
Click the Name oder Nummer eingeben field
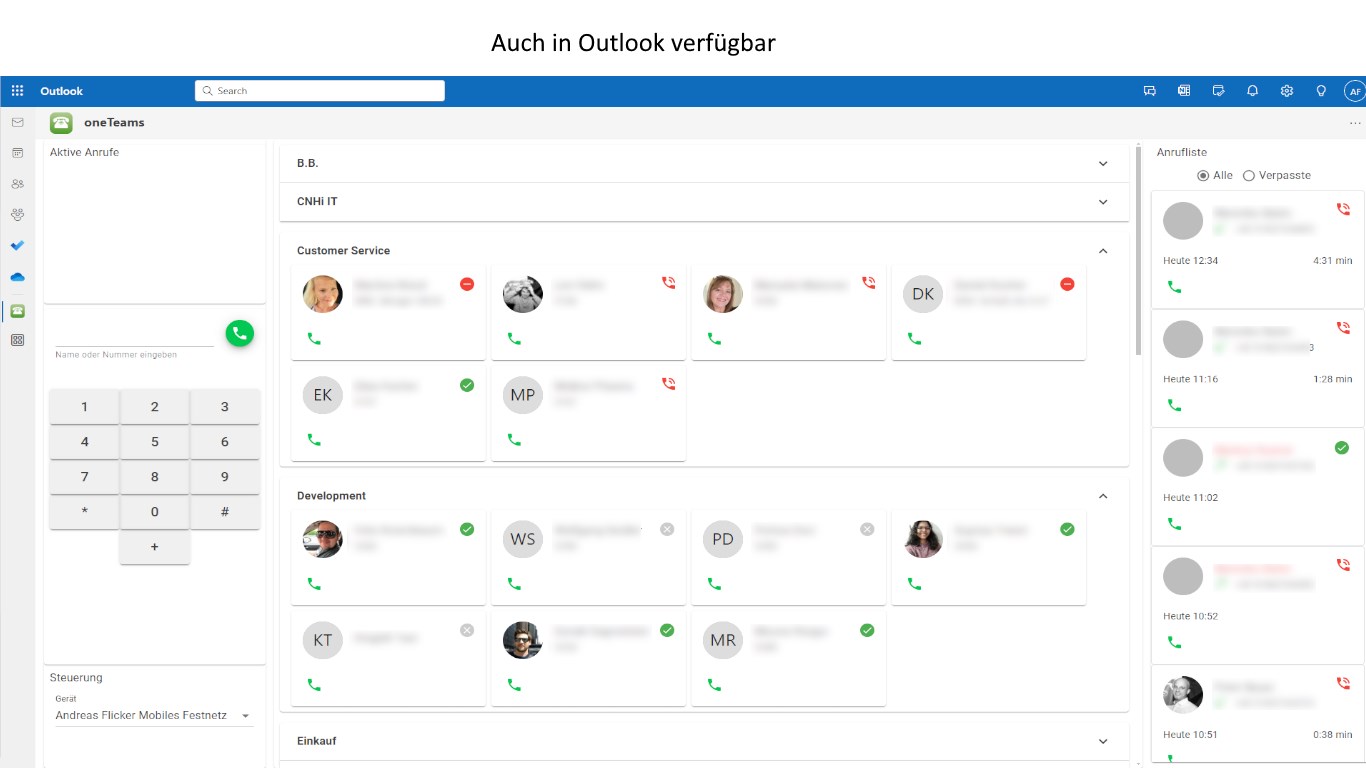click(134, 336)
